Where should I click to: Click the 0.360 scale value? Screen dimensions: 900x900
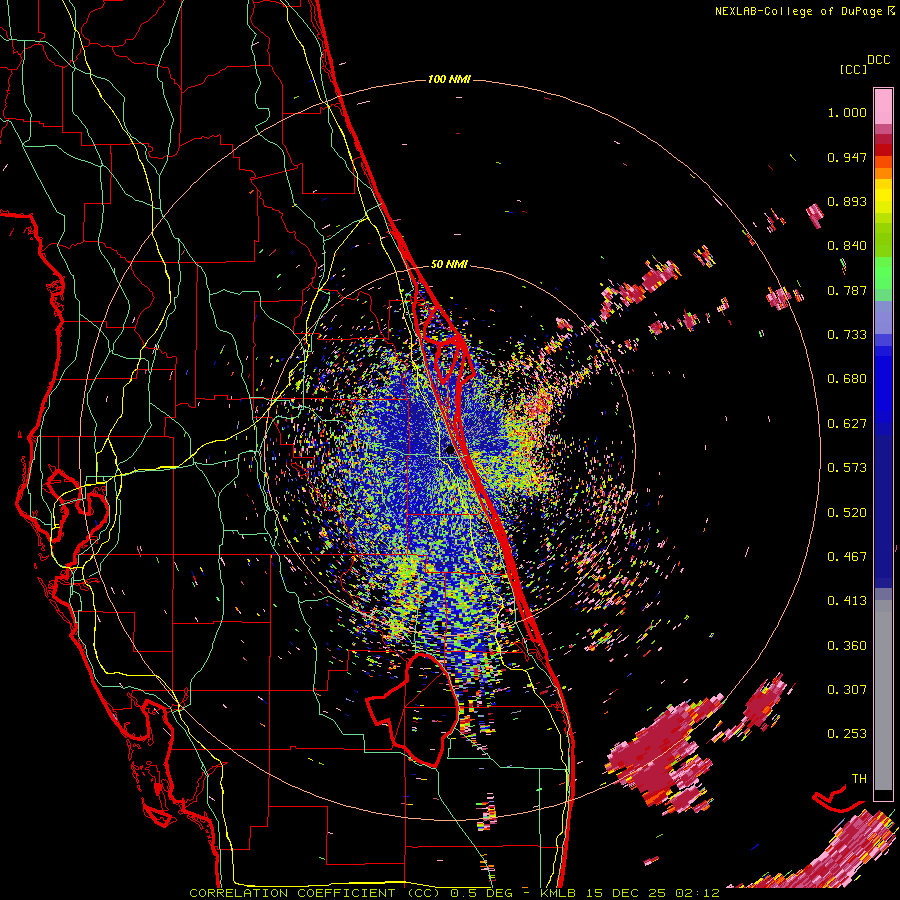(847, 646)
